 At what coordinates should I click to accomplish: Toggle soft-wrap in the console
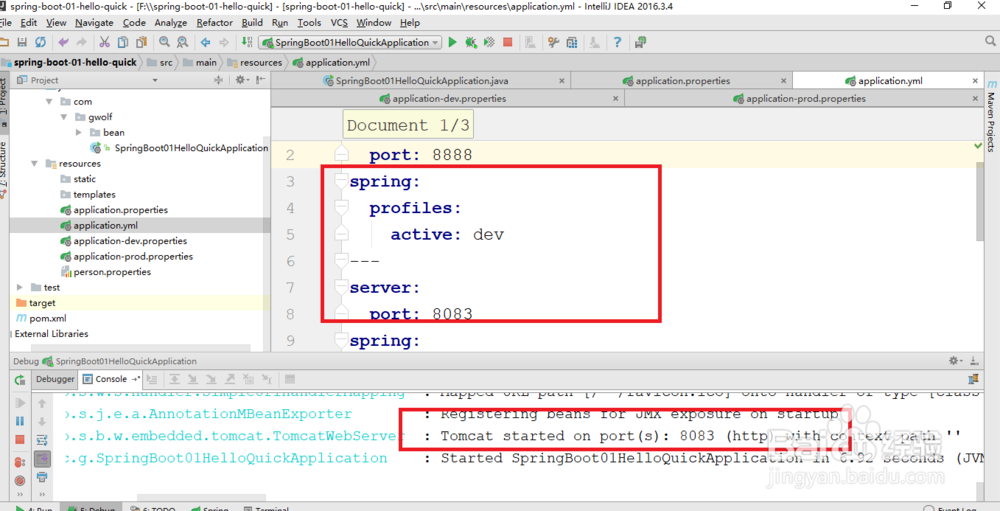42,440
